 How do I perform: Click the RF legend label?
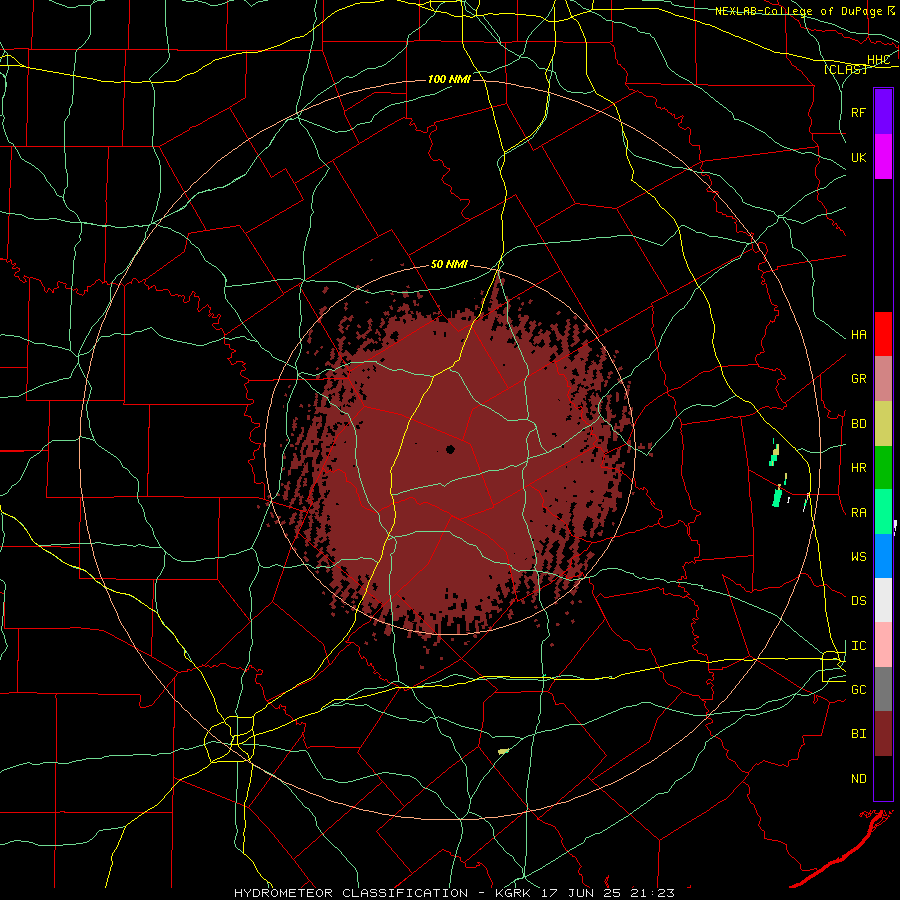pyautogui.click(x=858, y=112)
